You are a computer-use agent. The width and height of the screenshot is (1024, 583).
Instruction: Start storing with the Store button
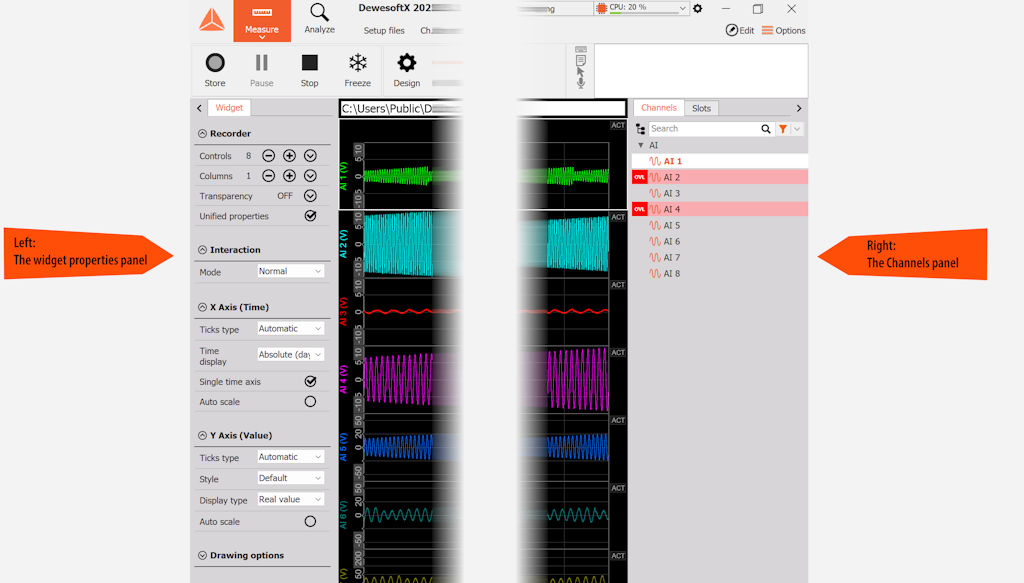coord(215,70)
